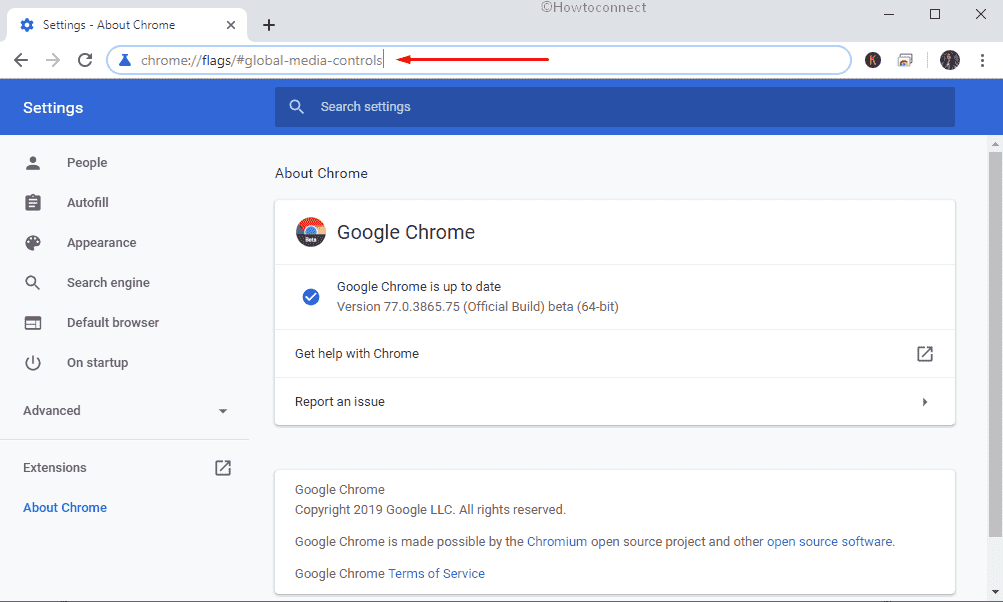Image resolution: width=1003 pixels, height=602 pixels.
Task: Click the magnifier icon in Search settings
Action: pos(296,107)
